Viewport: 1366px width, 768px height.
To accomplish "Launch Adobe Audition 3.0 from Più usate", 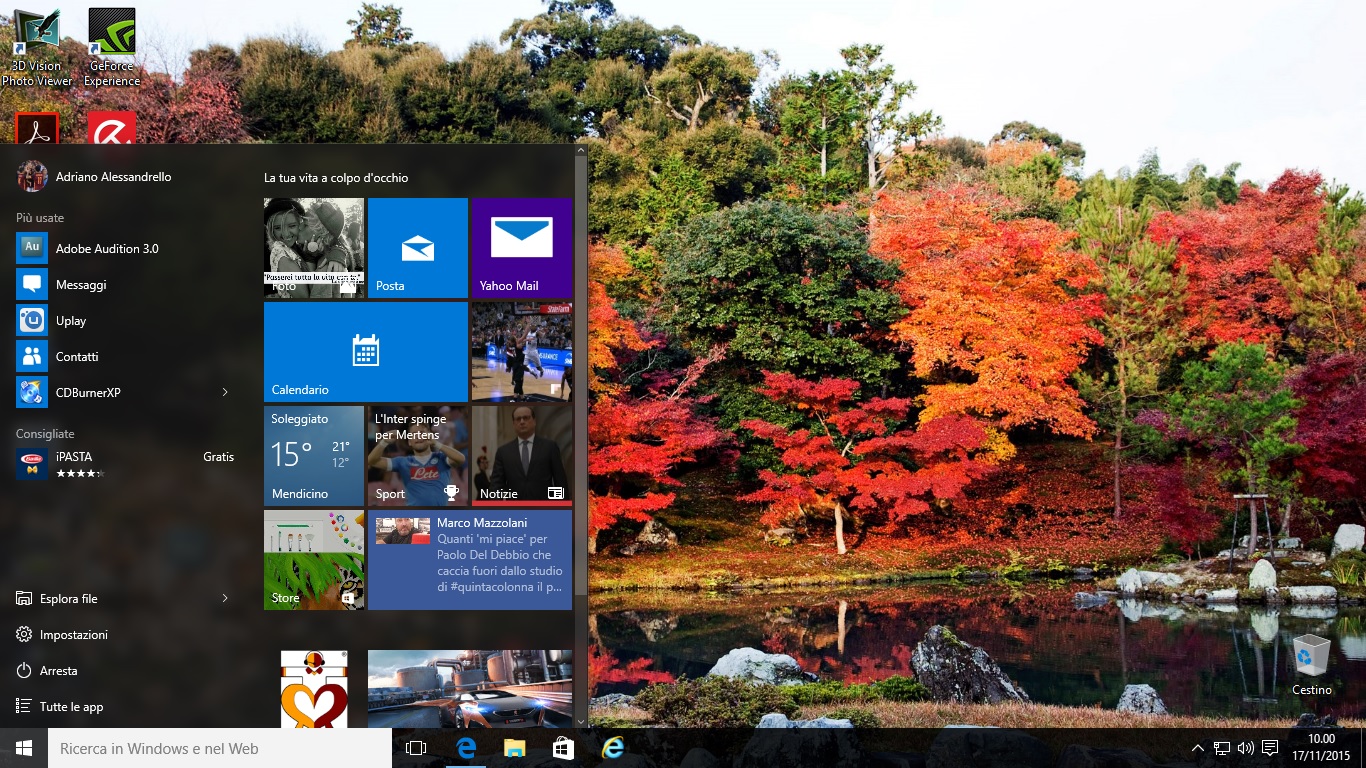I will pyautogui.click(x=125, y=248).
